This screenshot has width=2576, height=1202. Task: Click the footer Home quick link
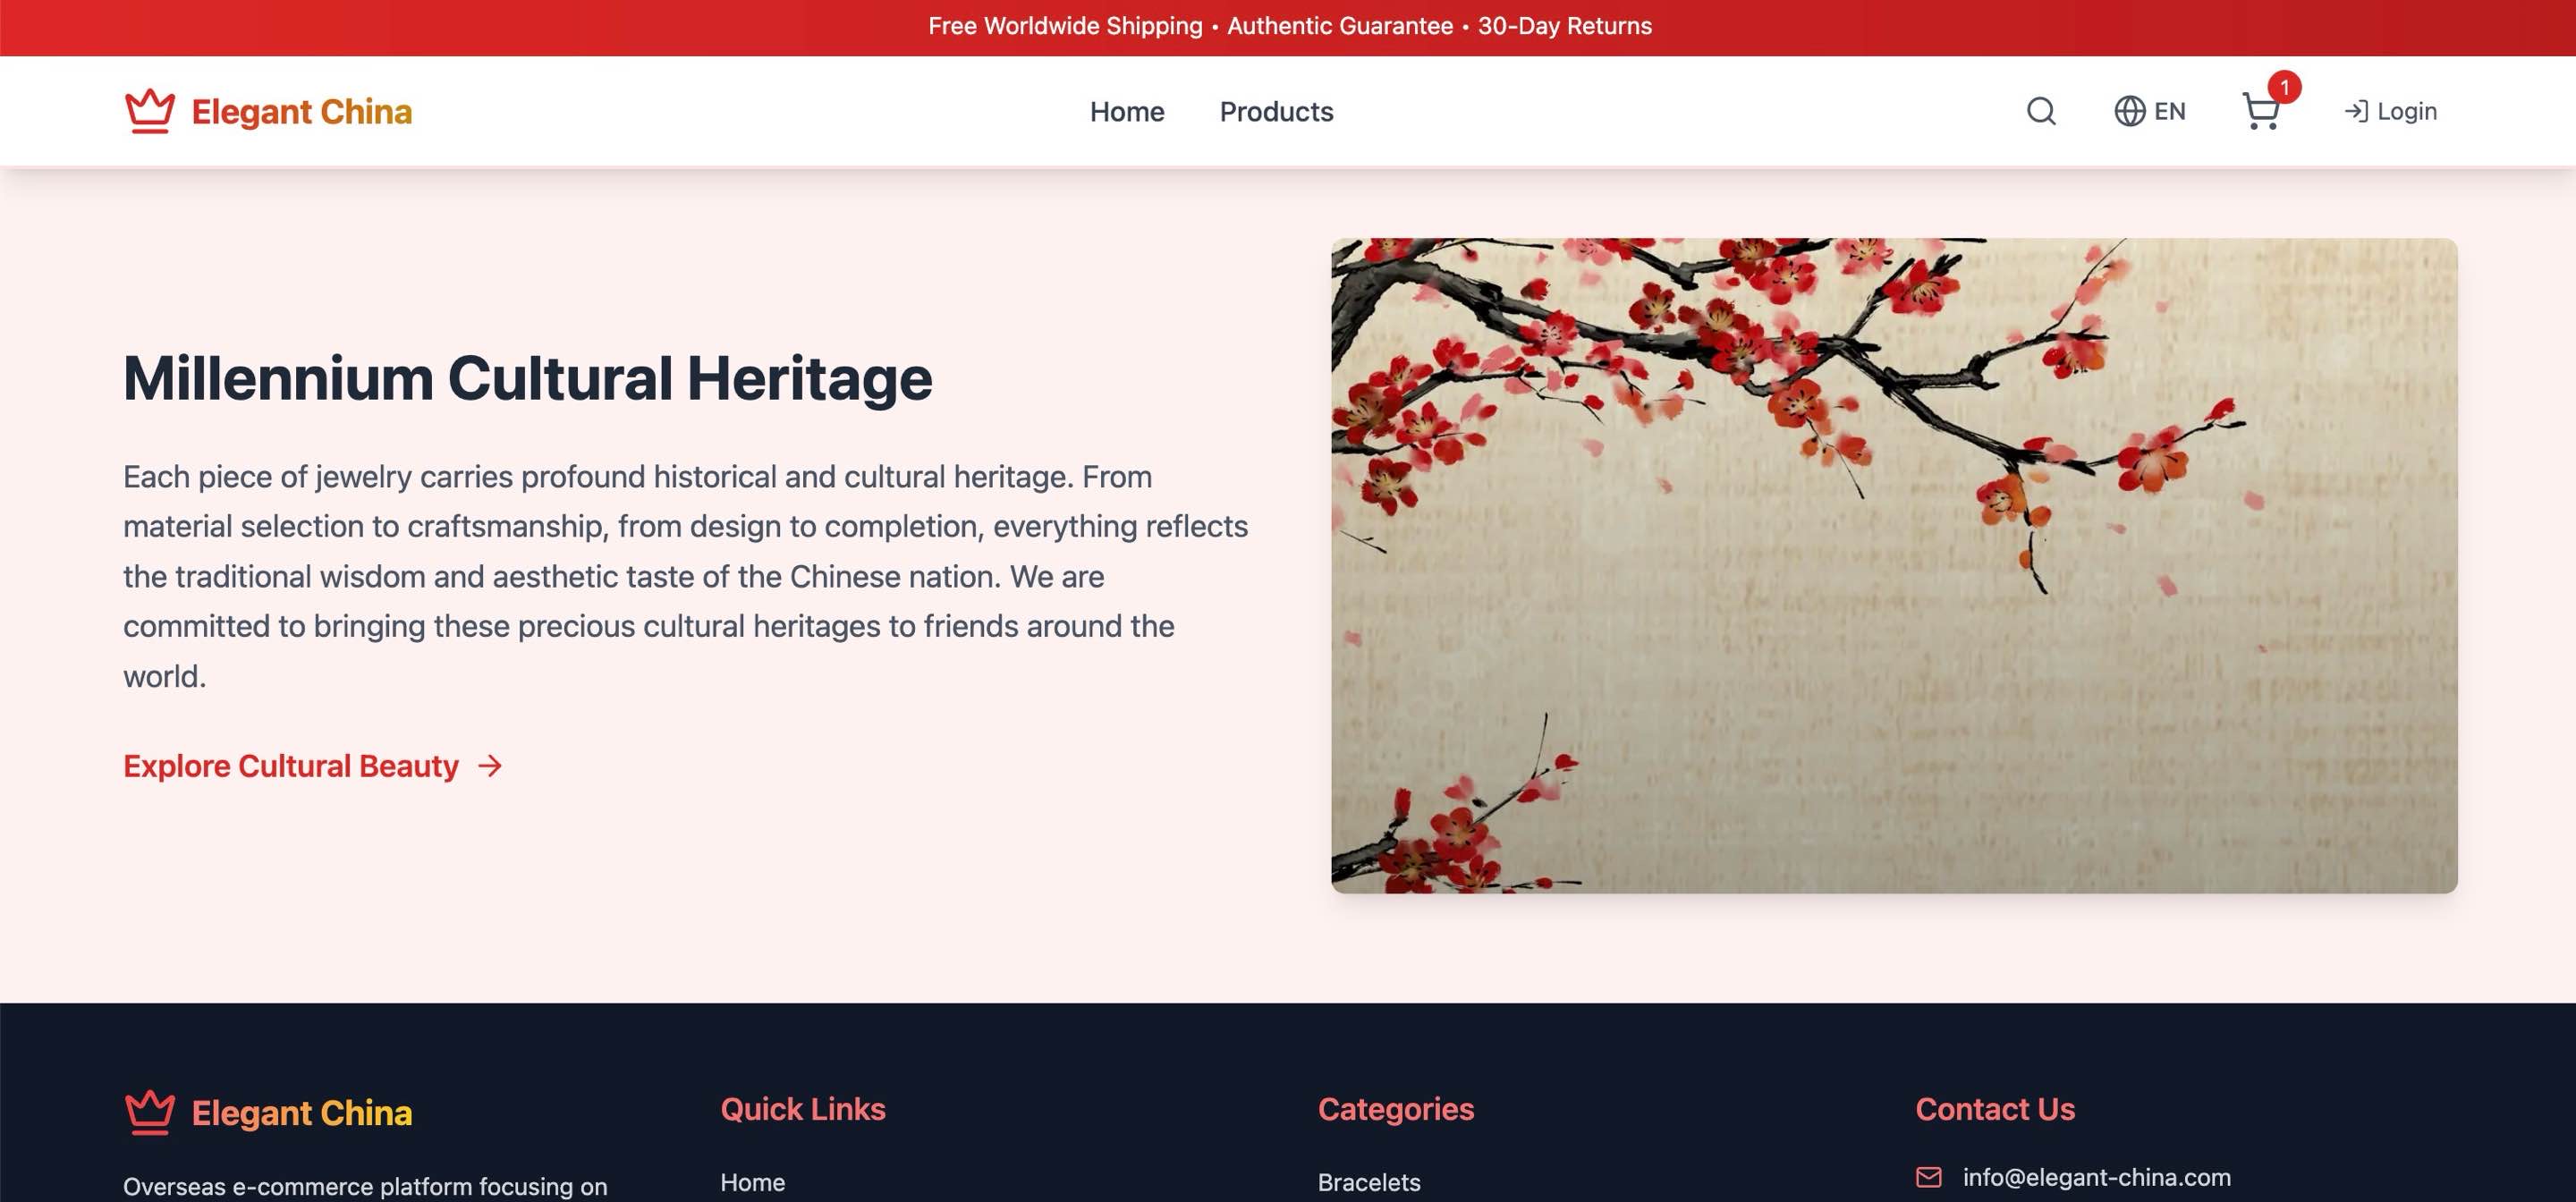[x=752, y=1182]
